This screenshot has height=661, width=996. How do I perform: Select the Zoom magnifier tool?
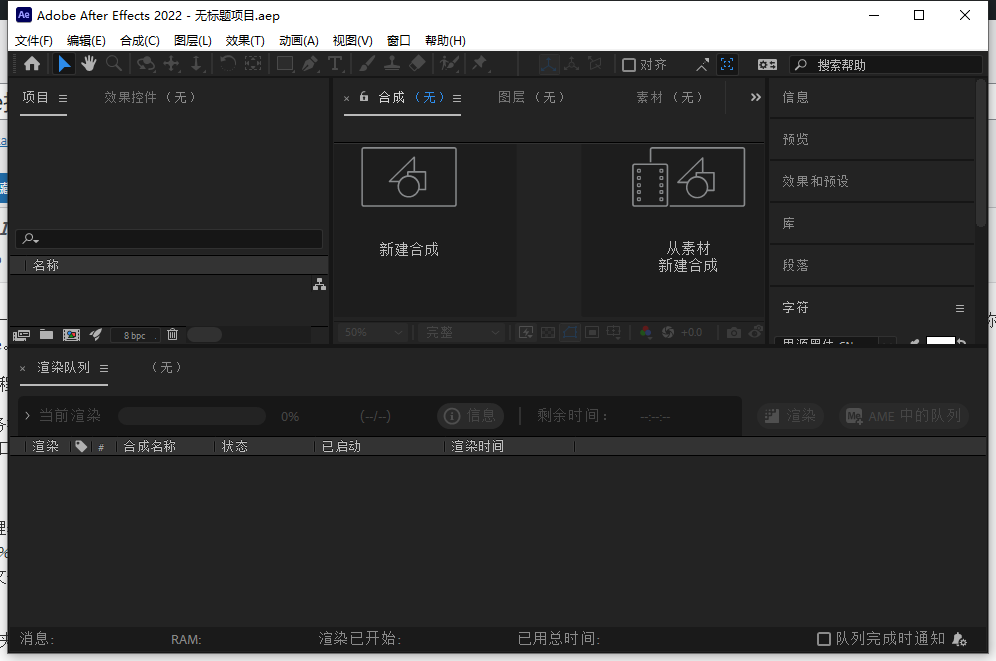(114, 63)
